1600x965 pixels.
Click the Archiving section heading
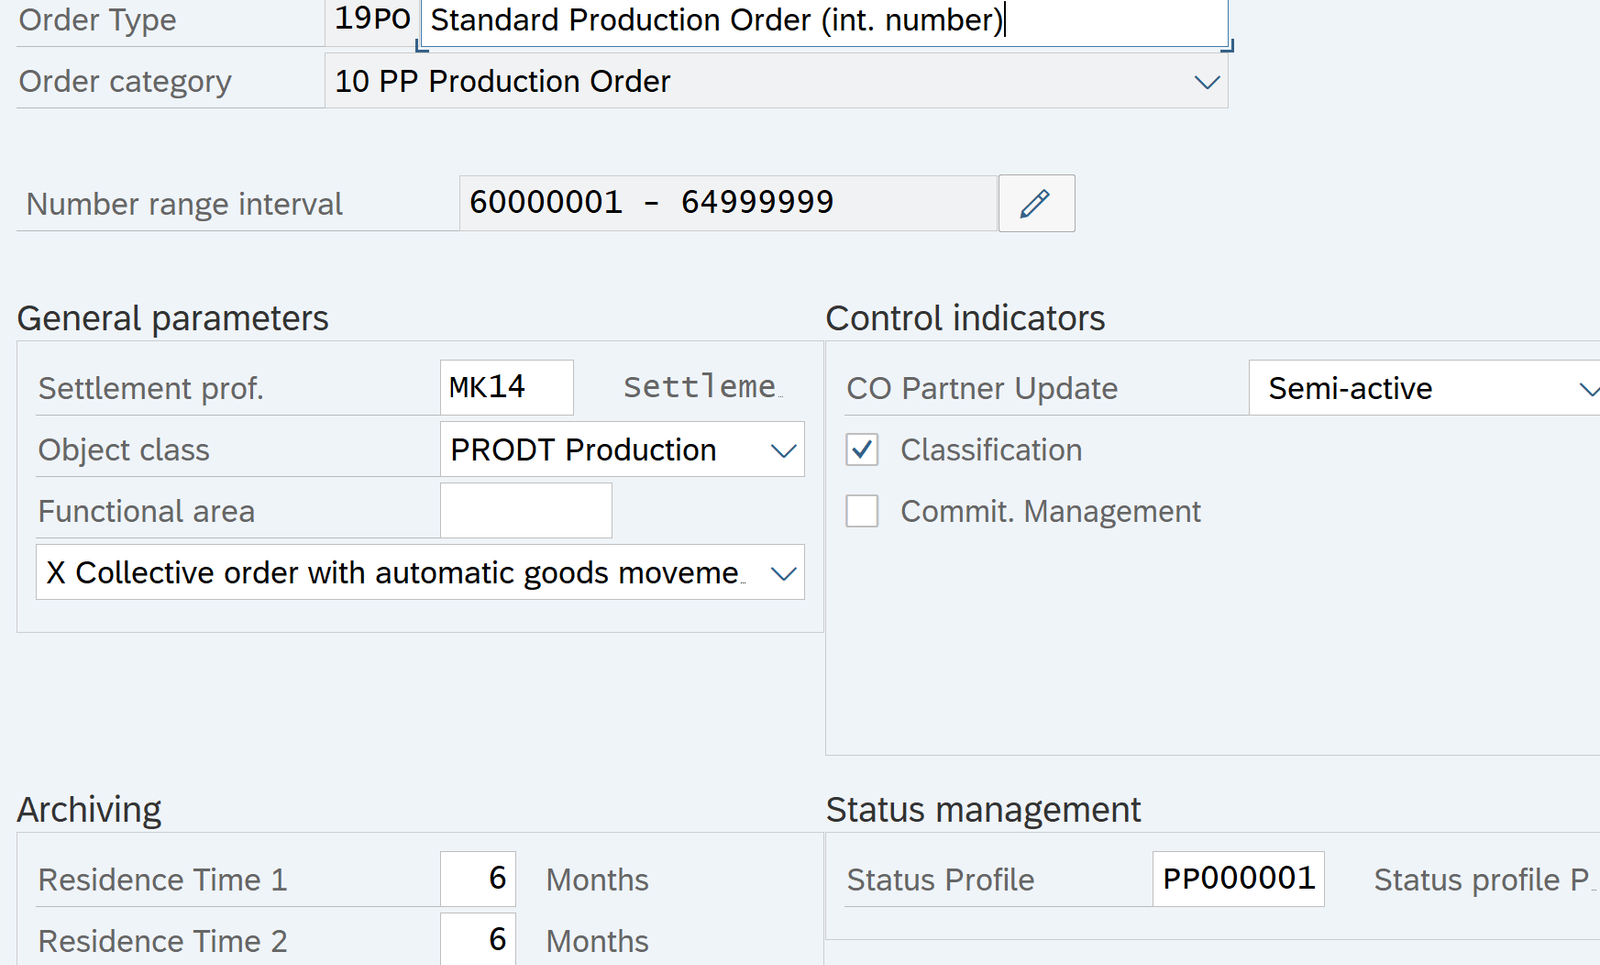pyautogui.click(x=89, y=809)
